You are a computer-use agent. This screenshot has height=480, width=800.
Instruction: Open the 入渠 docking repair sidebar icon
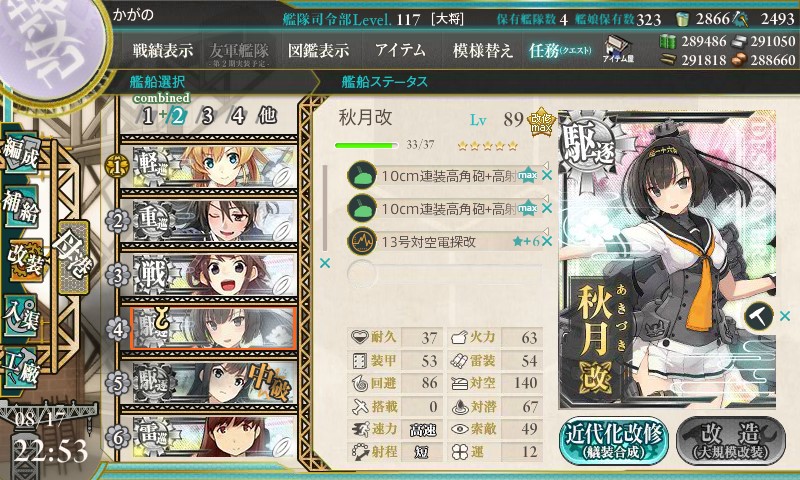tap(20, 316)
